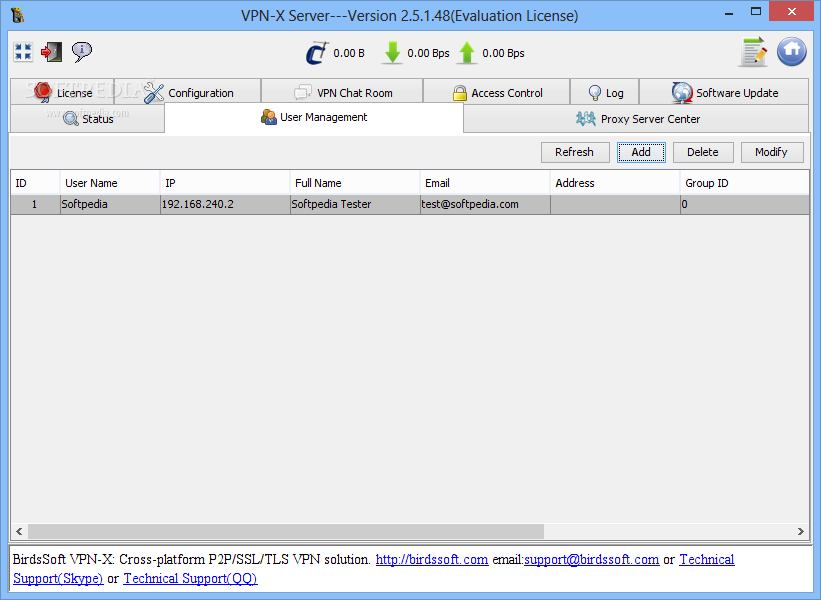Sort by the ID column header
The width and height of the screenshot is (821, 600).
[35, 183]
